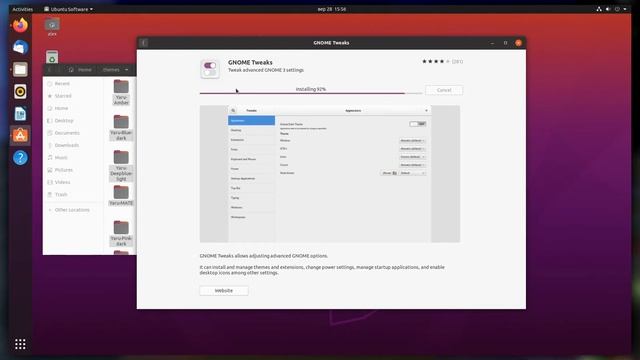640x360 pixels.
Task: Cancel the GNOME Tweaks installation
Action: point(444,90)
